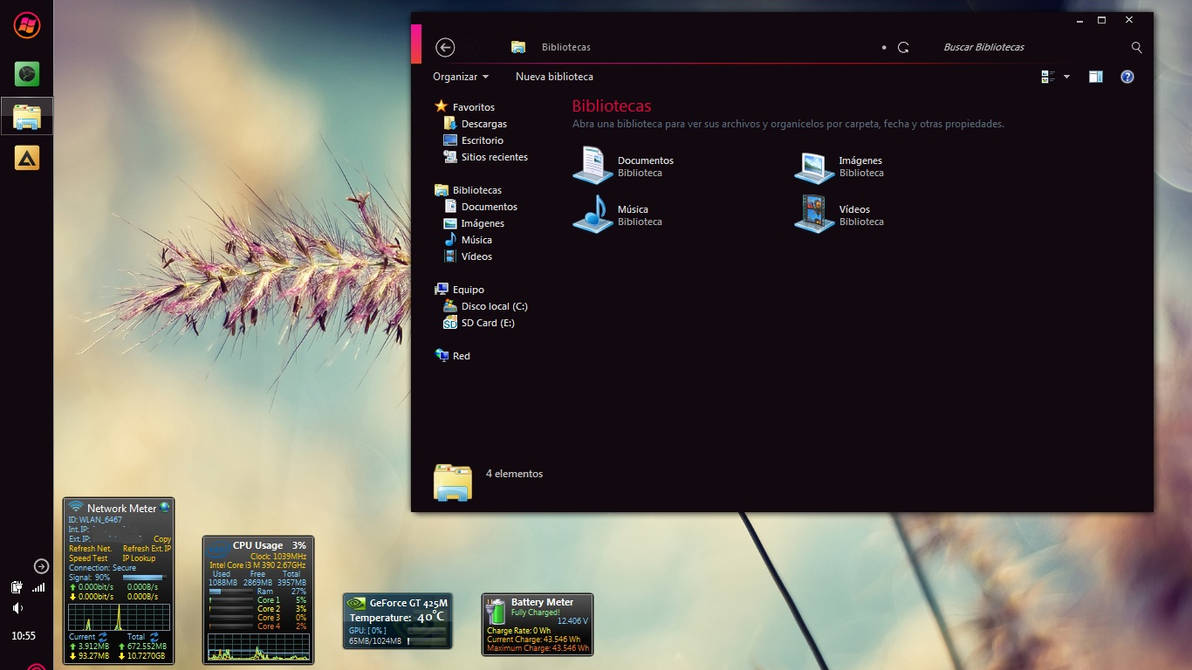
Task: Select Red in navigation pane
Action: pos(461,356)
